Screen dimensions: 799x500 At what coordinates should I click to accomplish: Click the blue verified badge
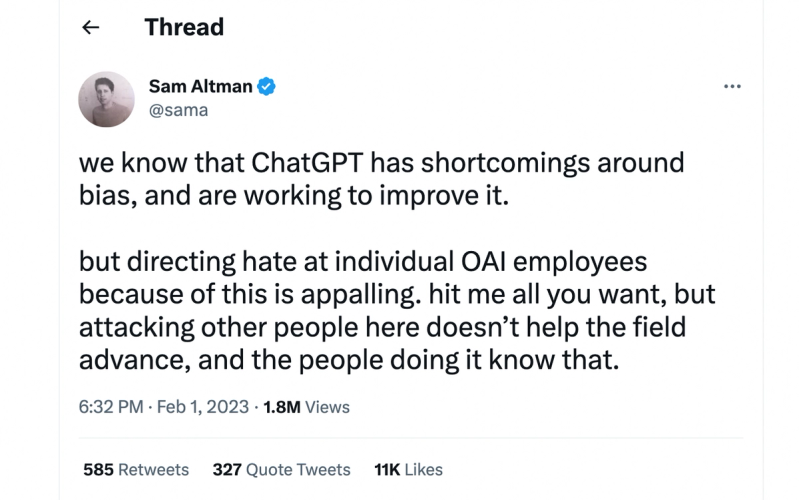pos(267,87)
